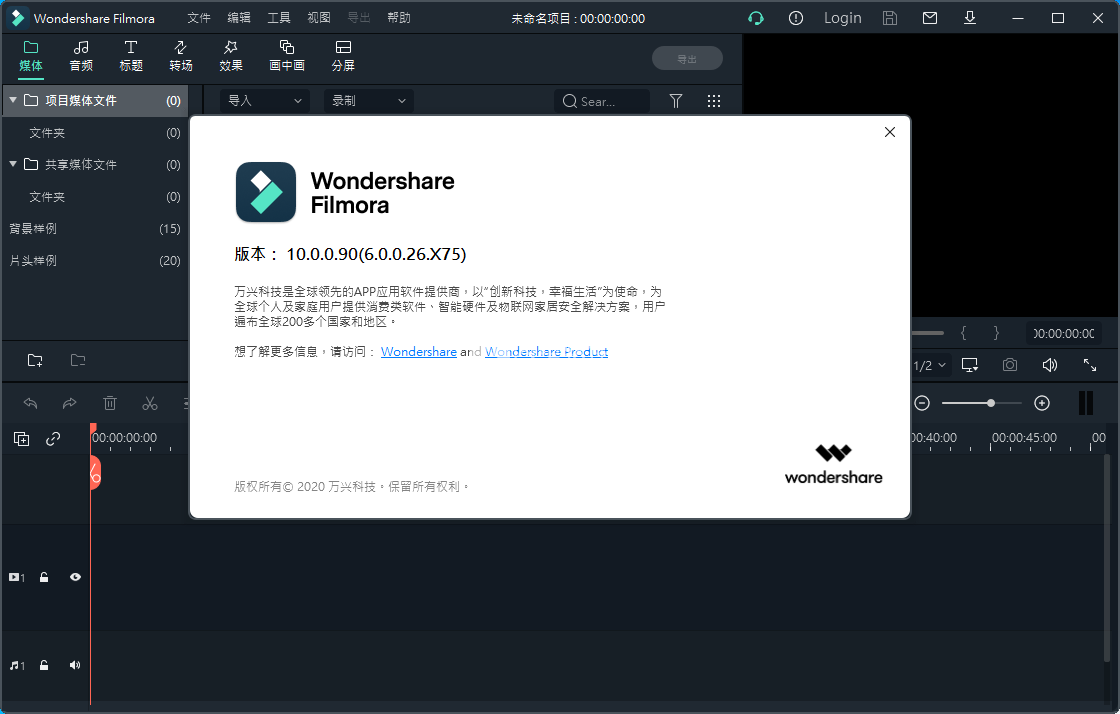This screenshot has height=714, width=1120.
Task: Open the 工具 menu
Action: (x=279, y=18)
